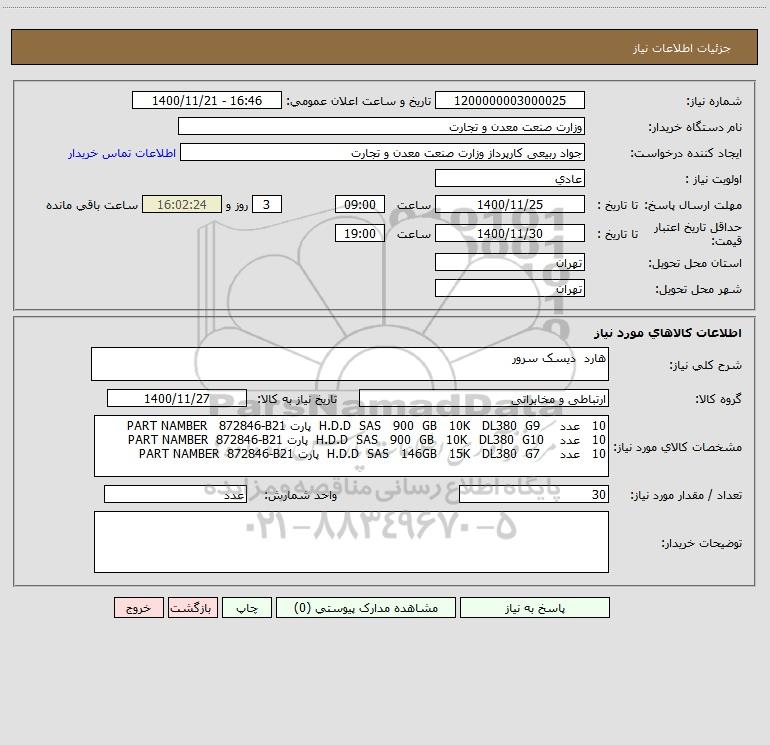Click the خروج exit button

click(x=138, y=607)
